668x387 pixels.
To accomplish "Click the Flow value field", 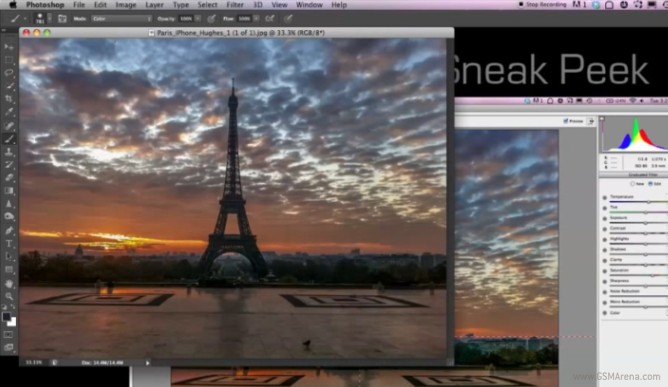I will pos(245,19).
